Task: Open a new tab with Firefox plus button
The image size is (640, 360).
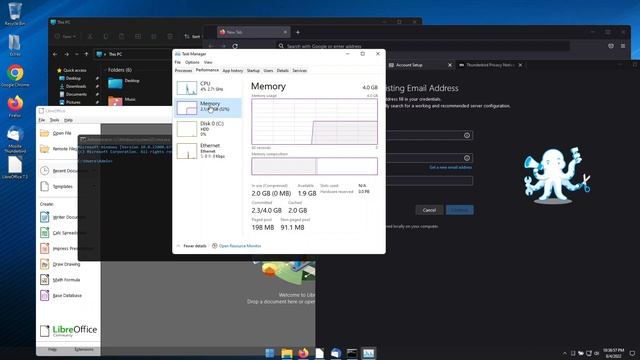Action: pos(298,32)
